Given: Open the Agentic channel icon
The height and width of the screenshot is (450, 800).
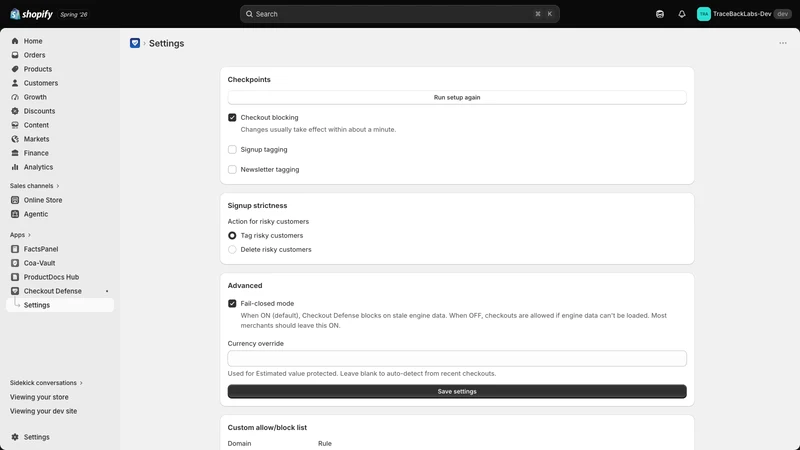Looking at the screenshot, I should coord(15,214).
